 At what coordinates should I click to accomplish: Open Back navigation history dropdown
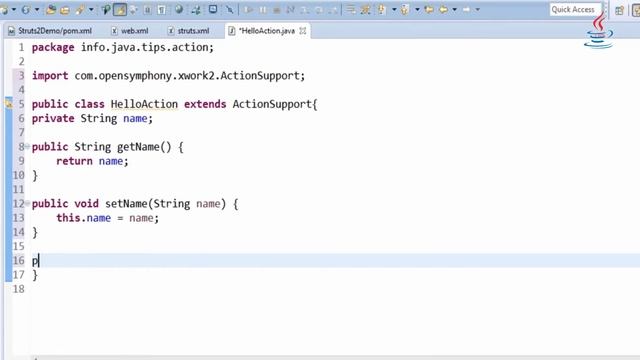pyautogui.click(x=454, y=9)
